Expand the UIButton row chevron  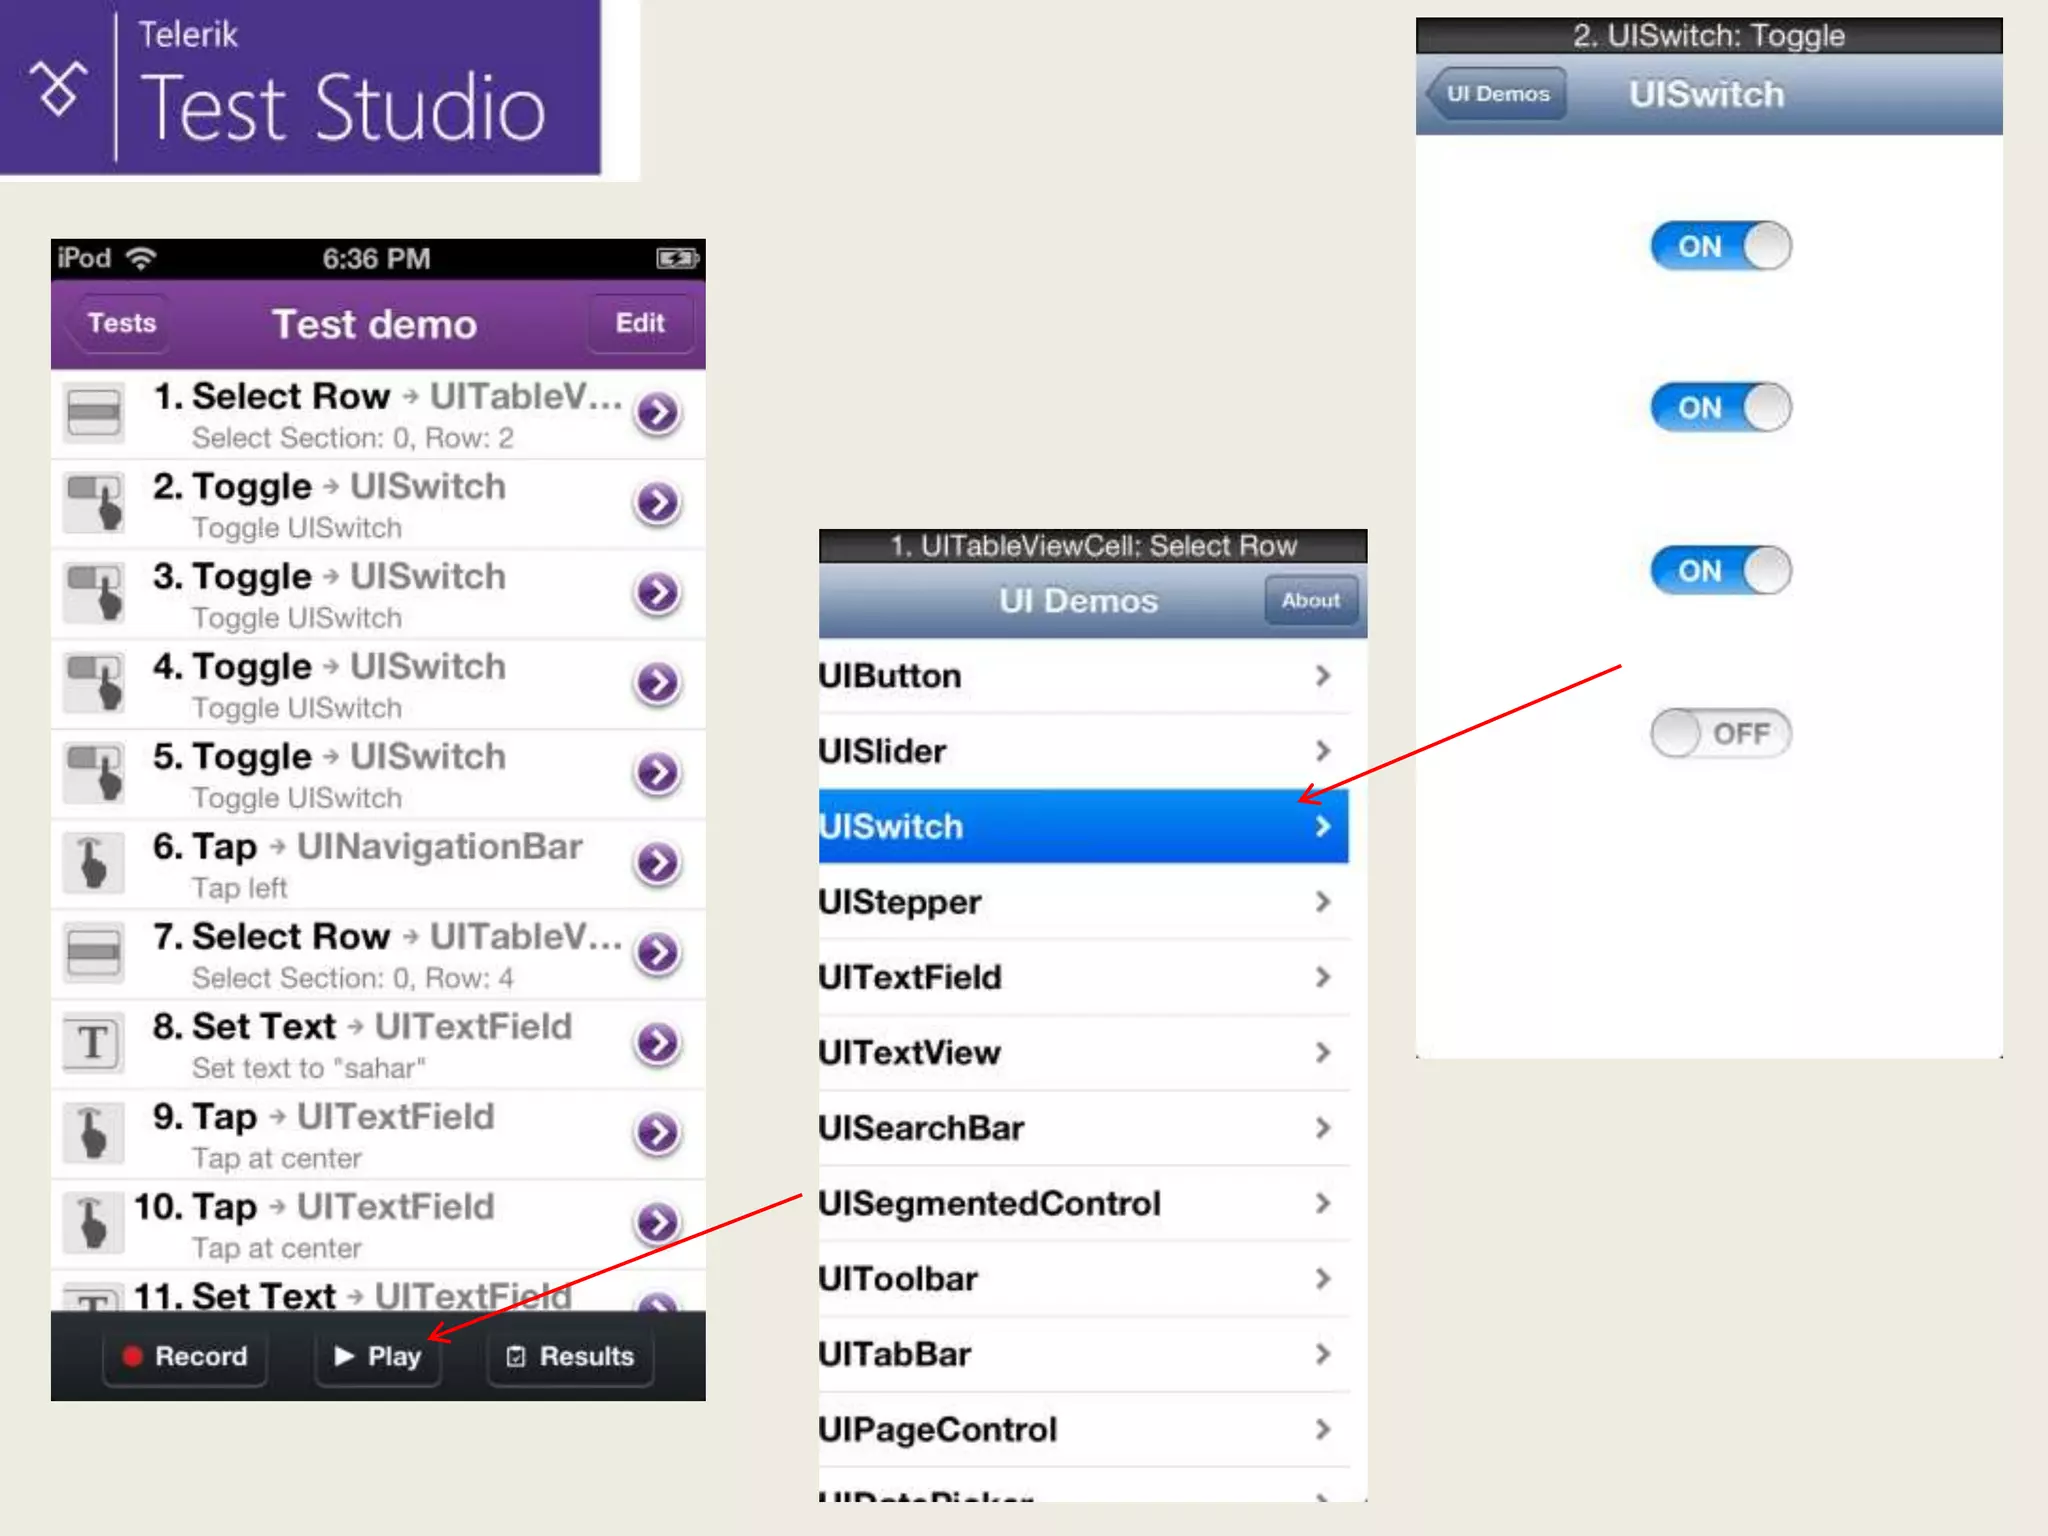click(x=1322, y=676)
